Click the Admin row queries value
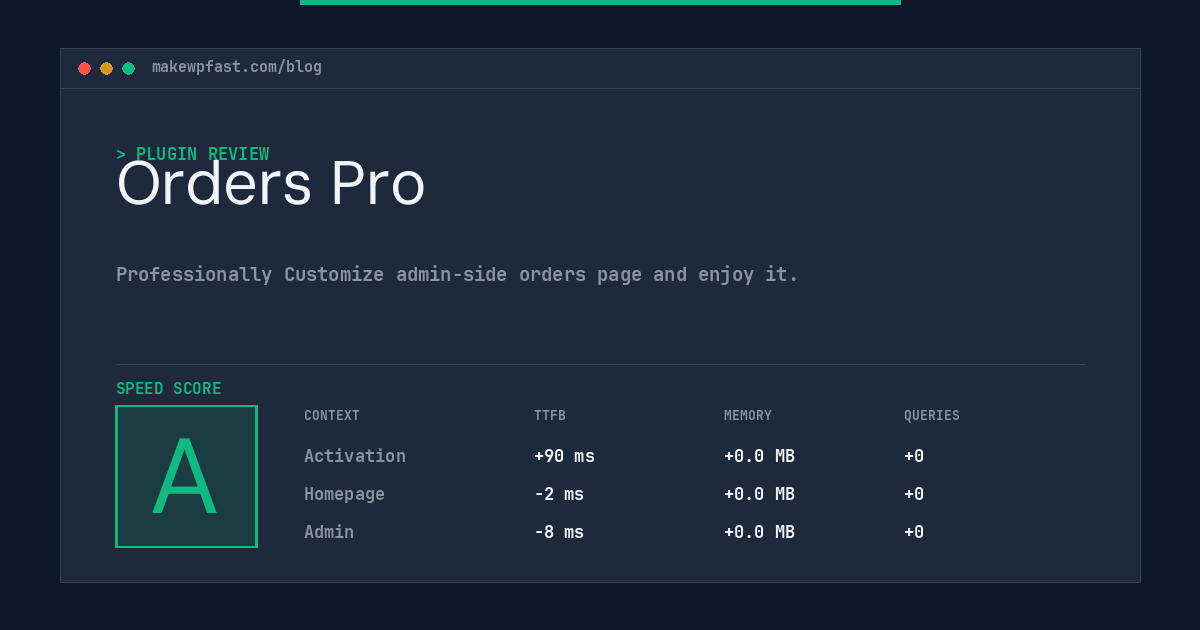 click(914, 532)
